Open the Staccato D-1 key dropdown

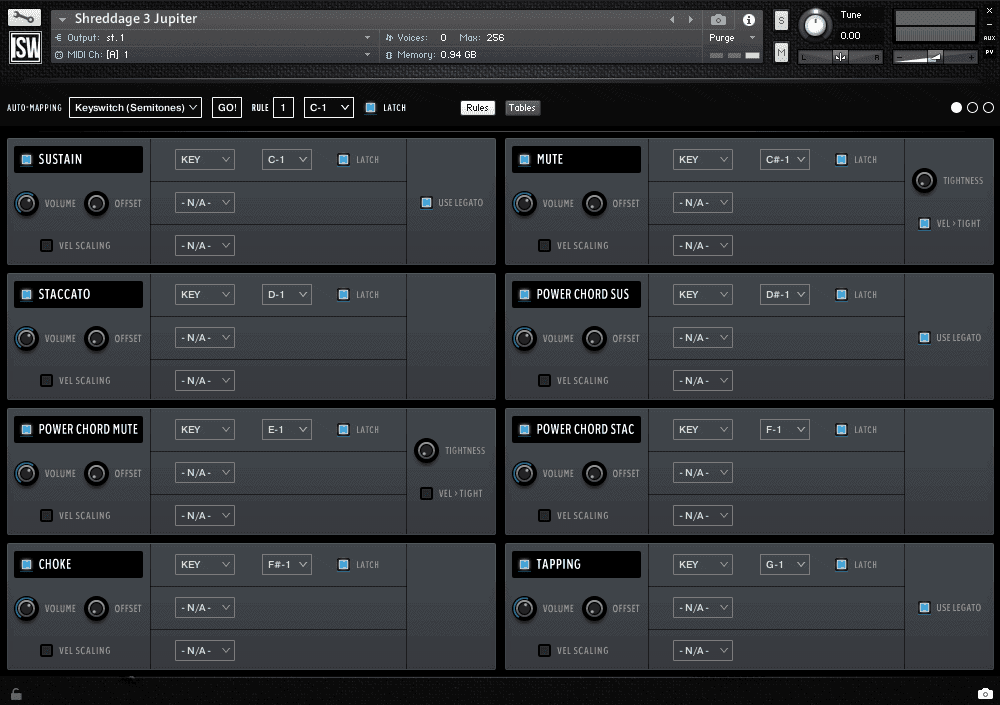tap(286, 294)
